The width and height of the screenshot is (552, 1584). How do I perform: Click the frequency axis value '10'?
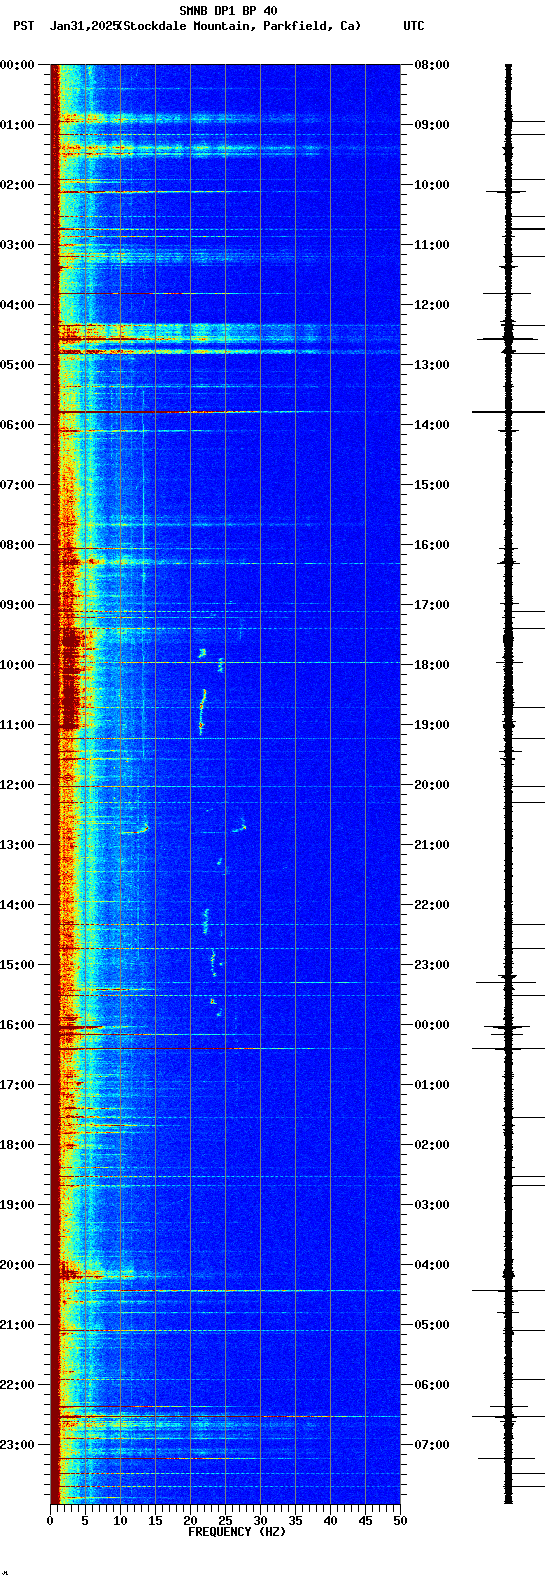[x=120, y=1521]
